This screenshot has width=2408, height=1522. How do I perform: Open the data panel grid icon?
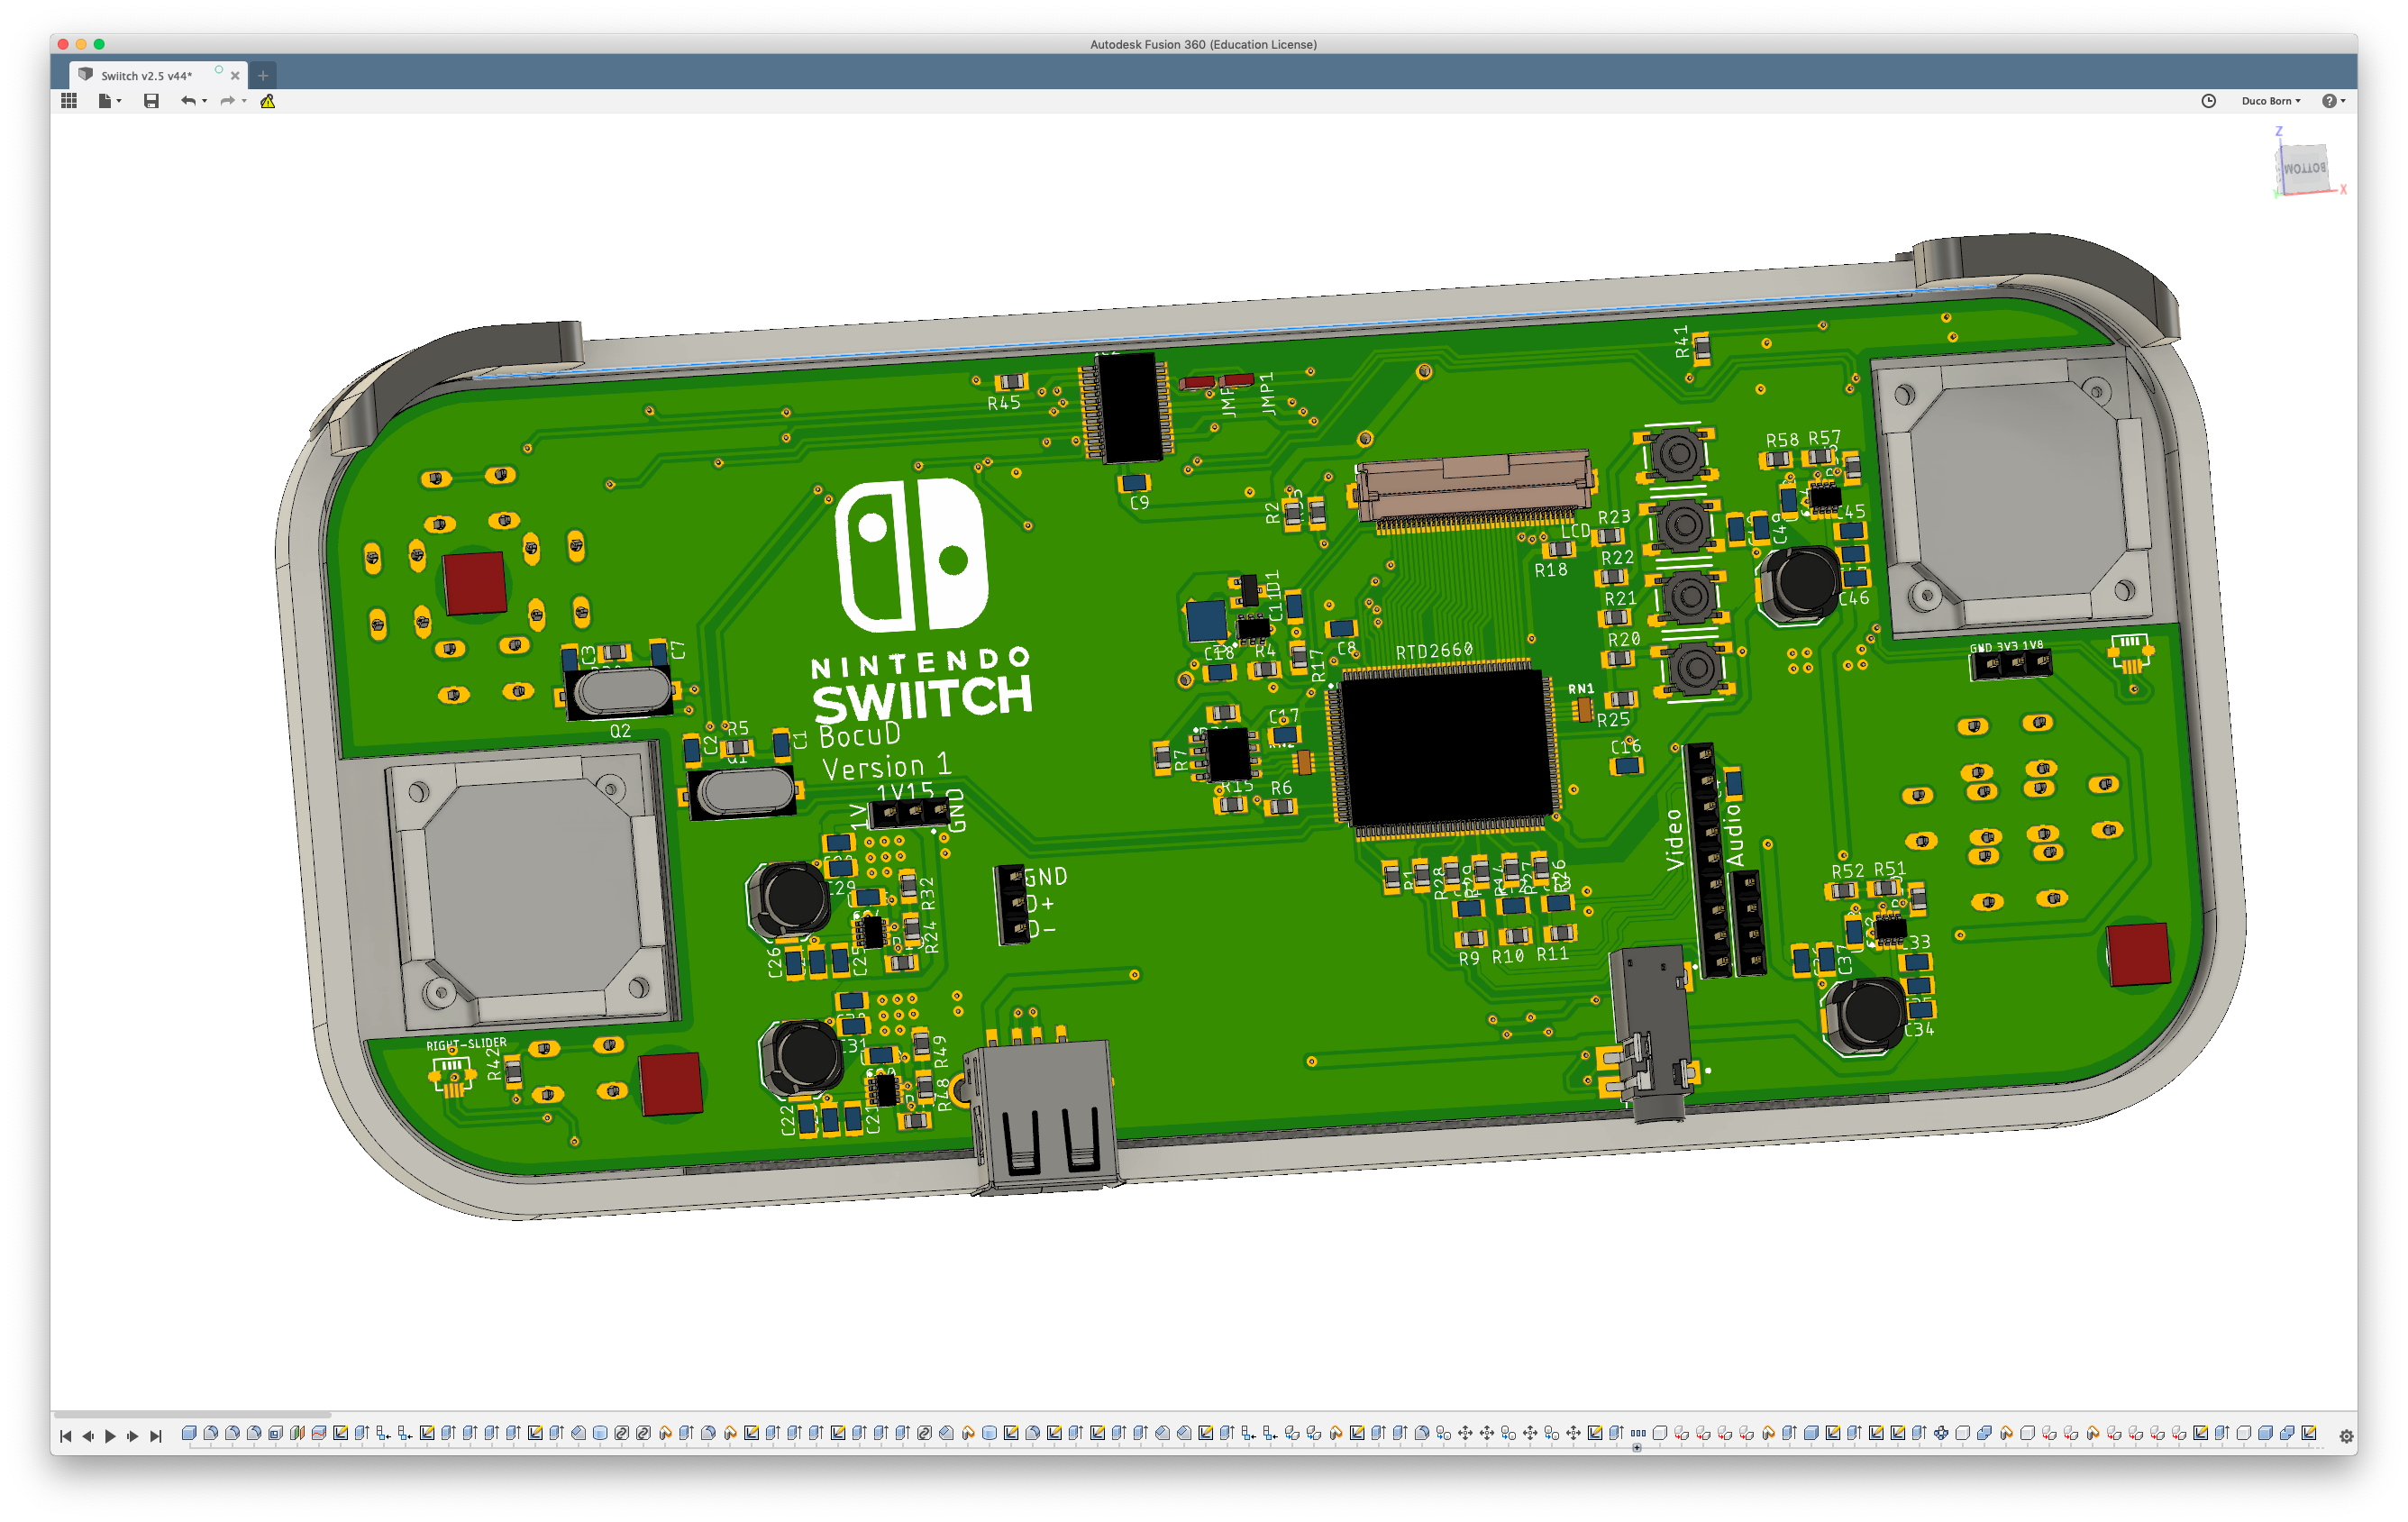coord(69,101)
